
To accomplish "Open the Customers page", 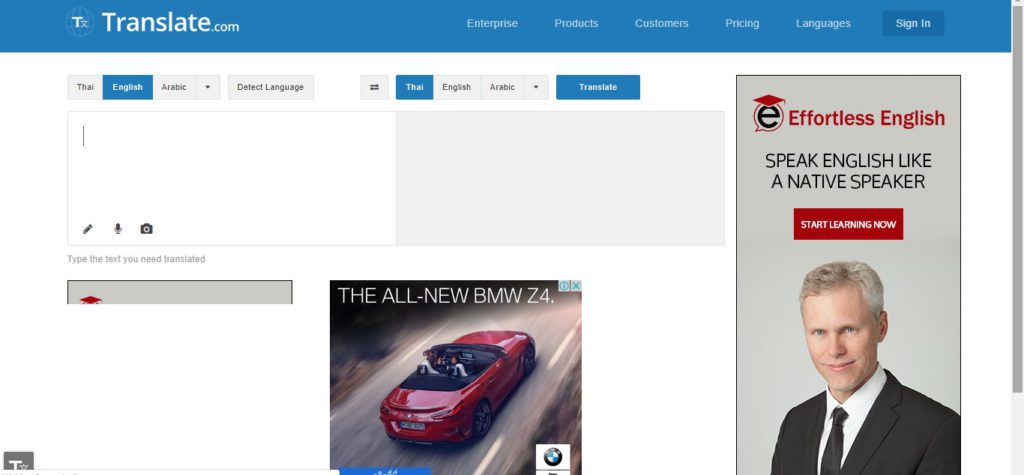I will coord(662,24).
